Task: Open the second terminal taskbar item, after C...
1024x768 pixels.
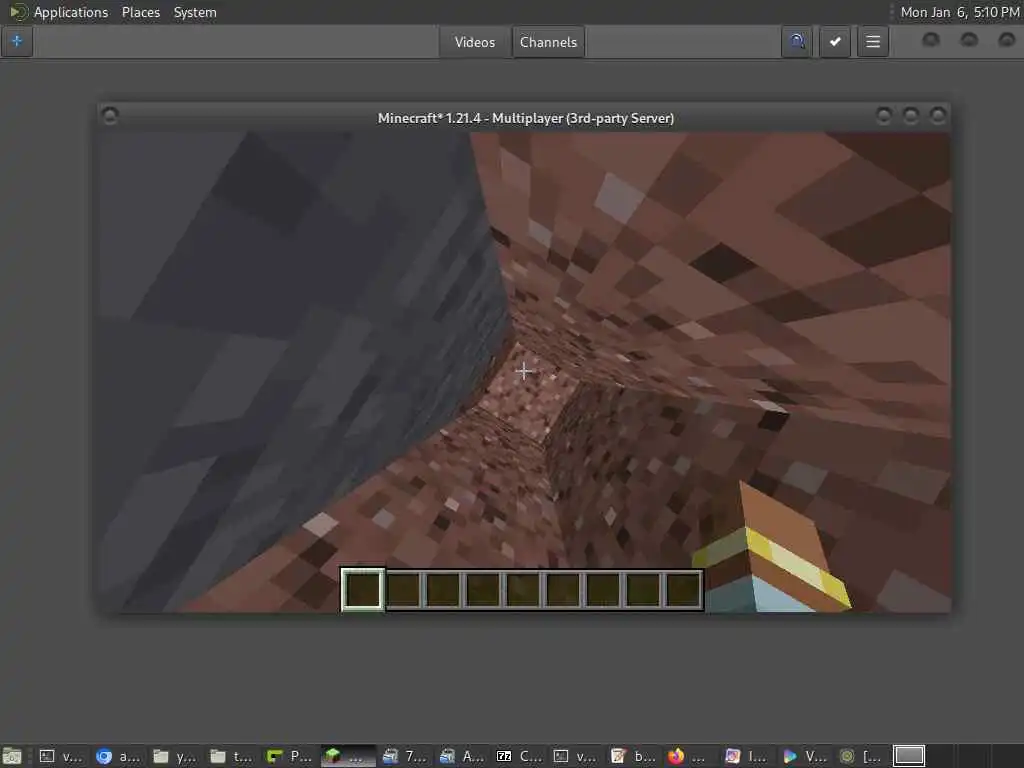Action: (x=576, y=756)
